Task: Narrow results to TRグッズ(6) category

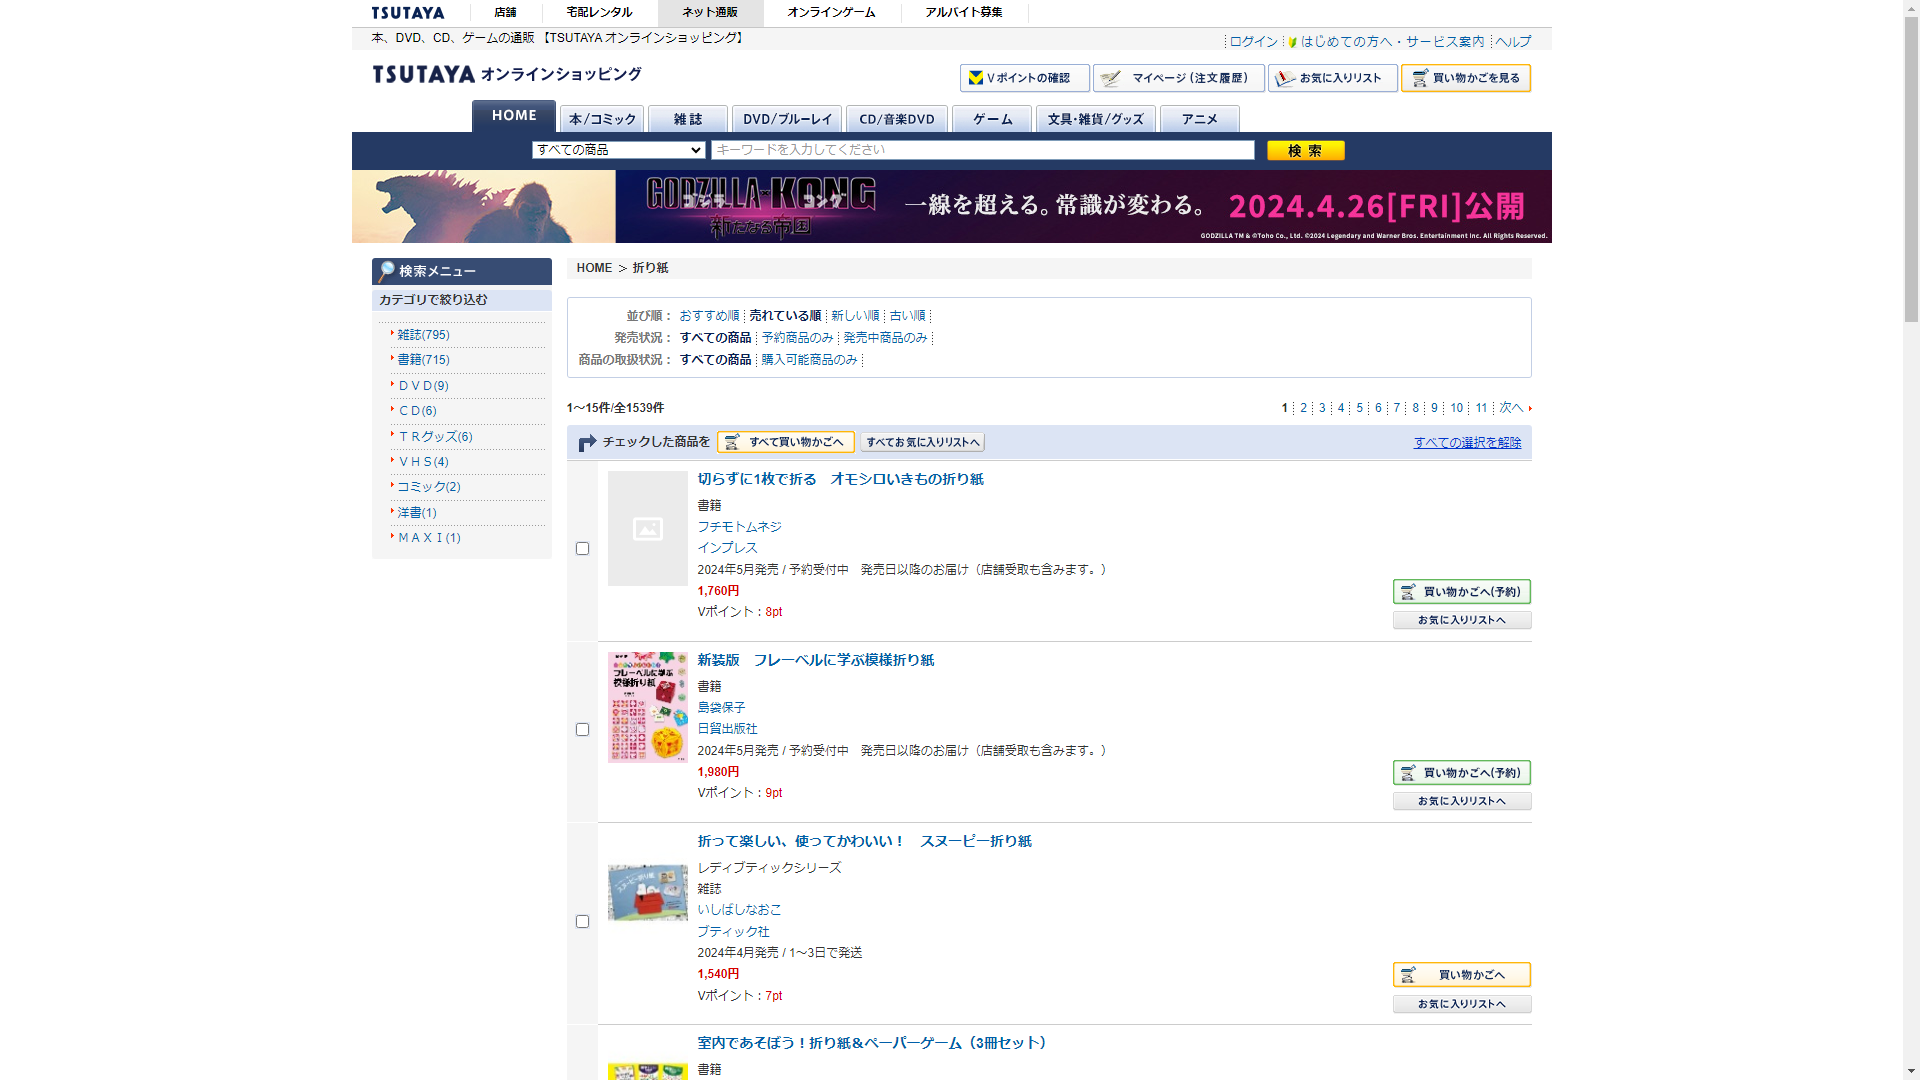Action: 435,437
